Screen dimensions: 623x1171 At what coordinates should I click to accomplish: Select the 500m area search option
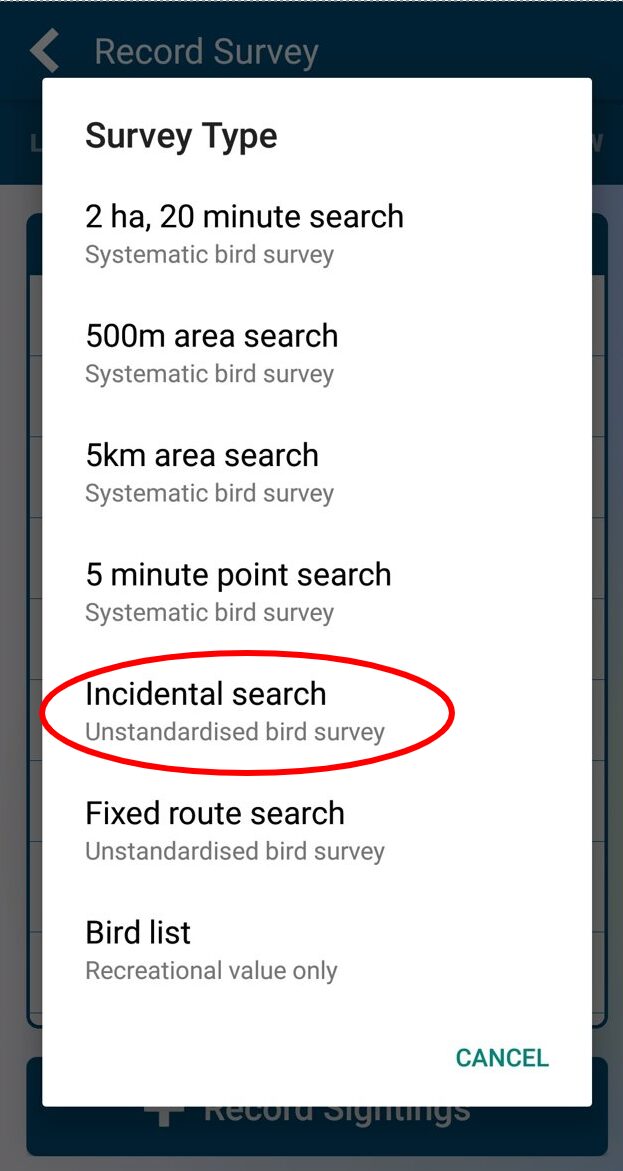pyautogui.click(x=211, y=336)
